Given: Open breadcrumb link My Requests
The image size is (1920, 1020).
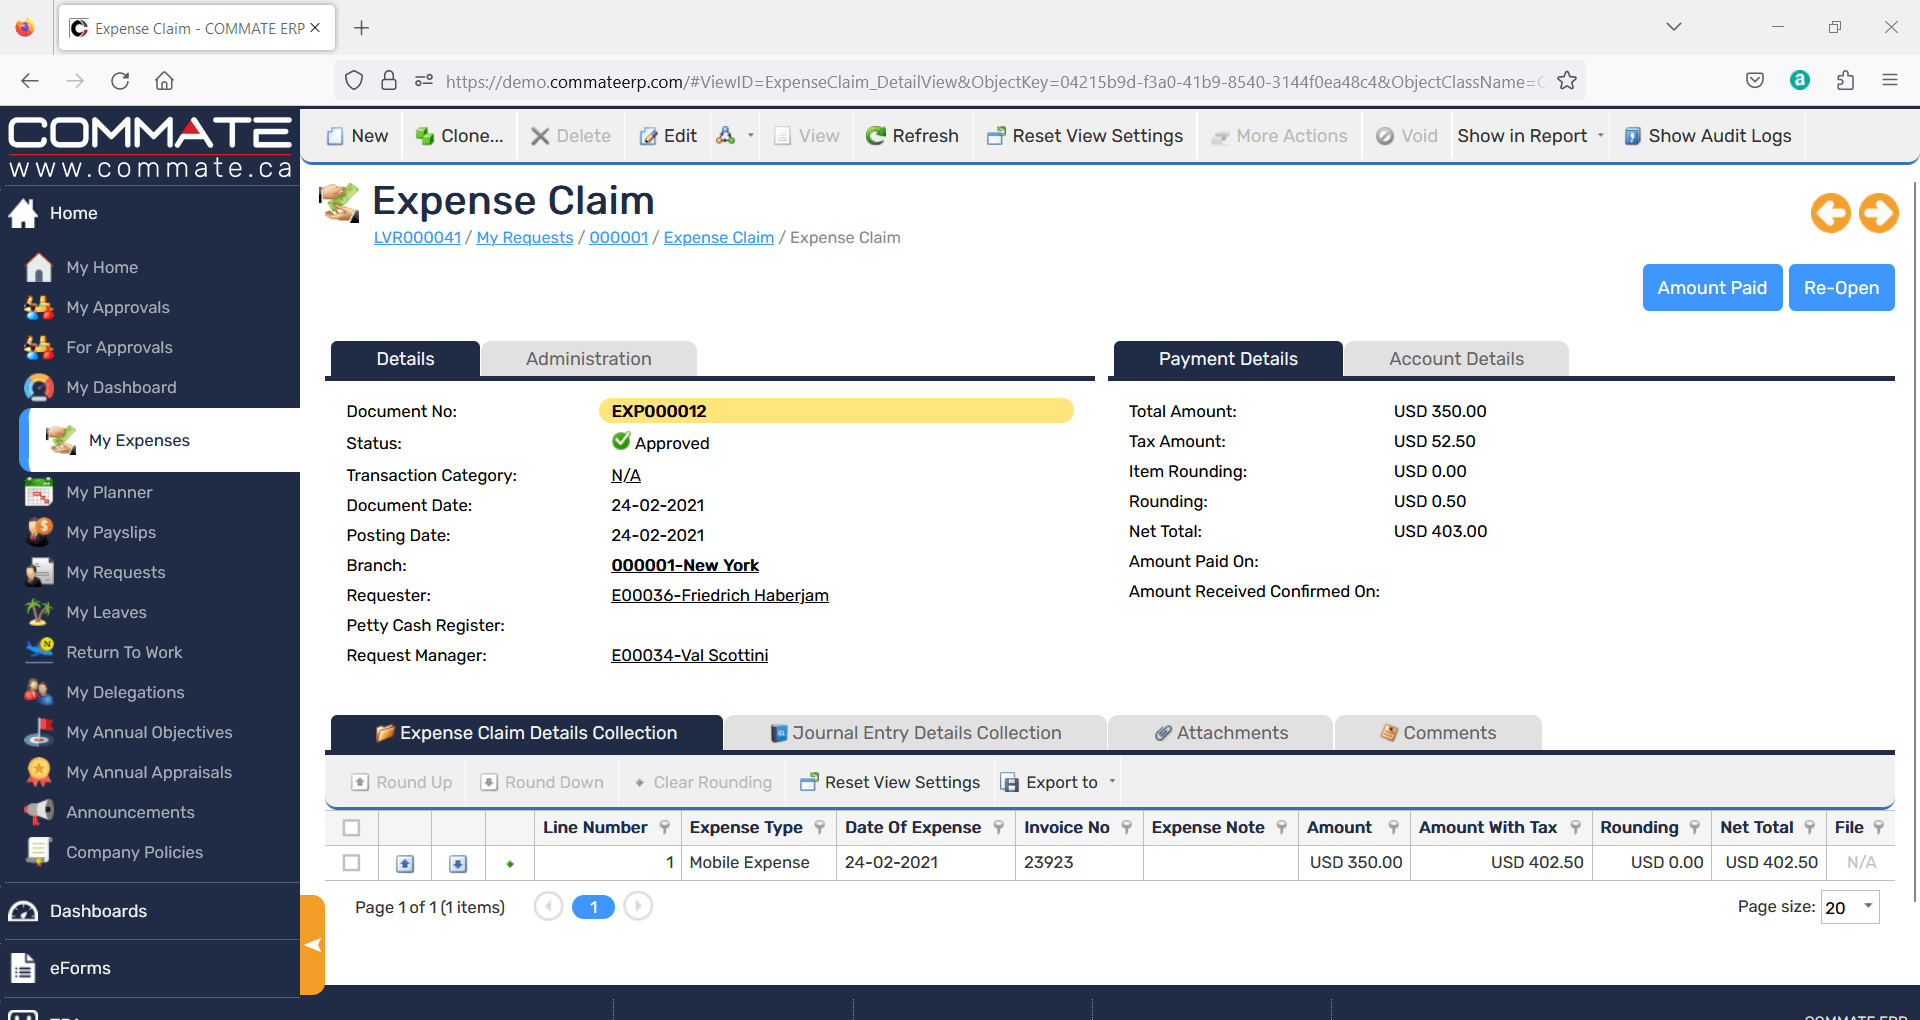Looking at the screenshot, I should point(525,238).
